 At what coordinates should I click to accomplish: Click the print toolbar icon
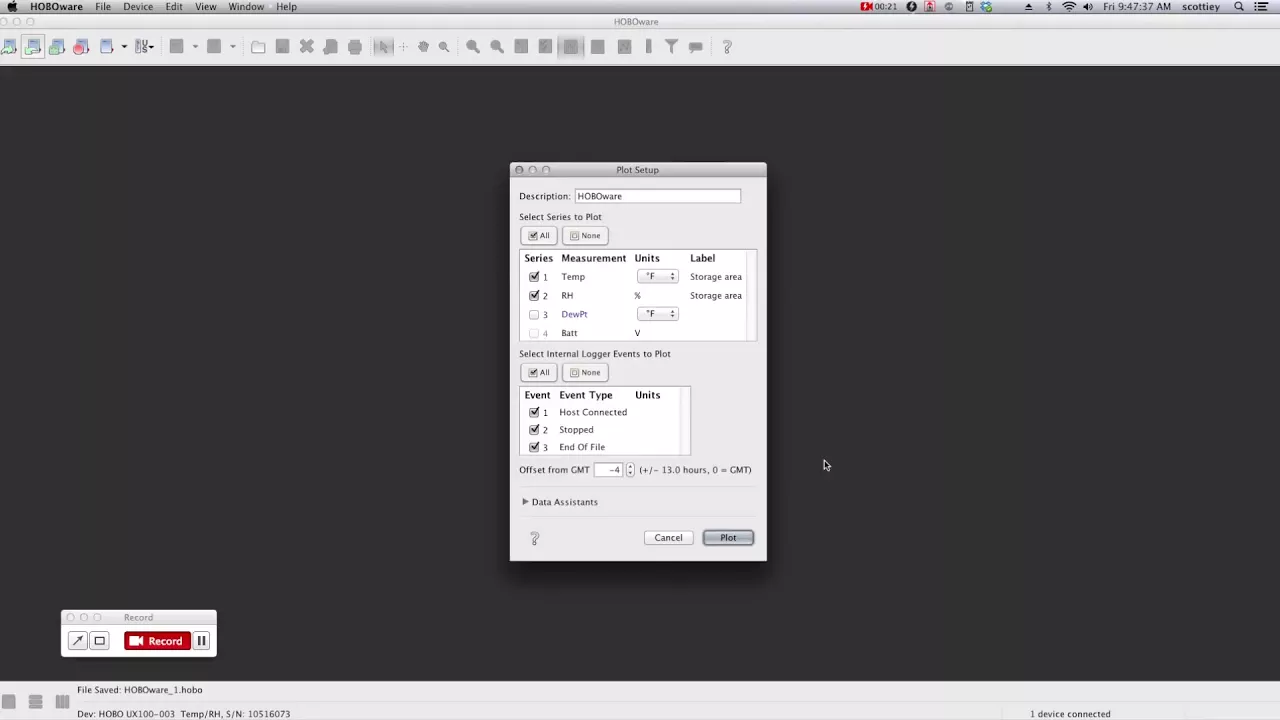click(354, 46)
